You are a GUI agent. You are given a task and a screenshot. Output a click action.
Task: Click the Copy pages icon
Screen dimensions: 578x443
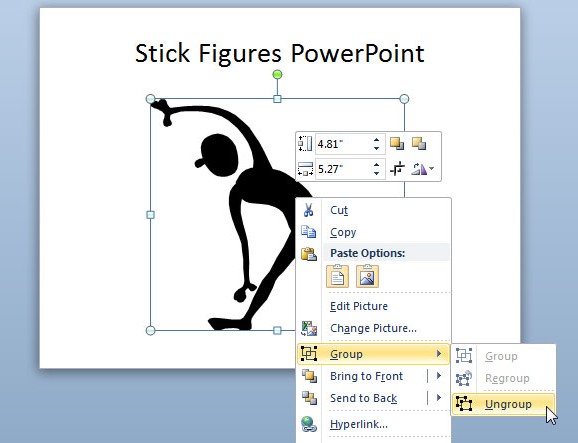coord(309,232)
